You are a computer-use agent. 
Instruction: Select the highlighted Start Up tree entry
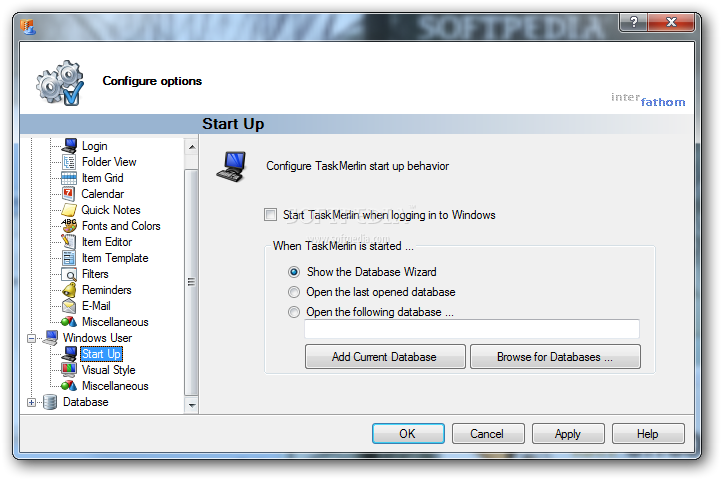coord(101,354)
